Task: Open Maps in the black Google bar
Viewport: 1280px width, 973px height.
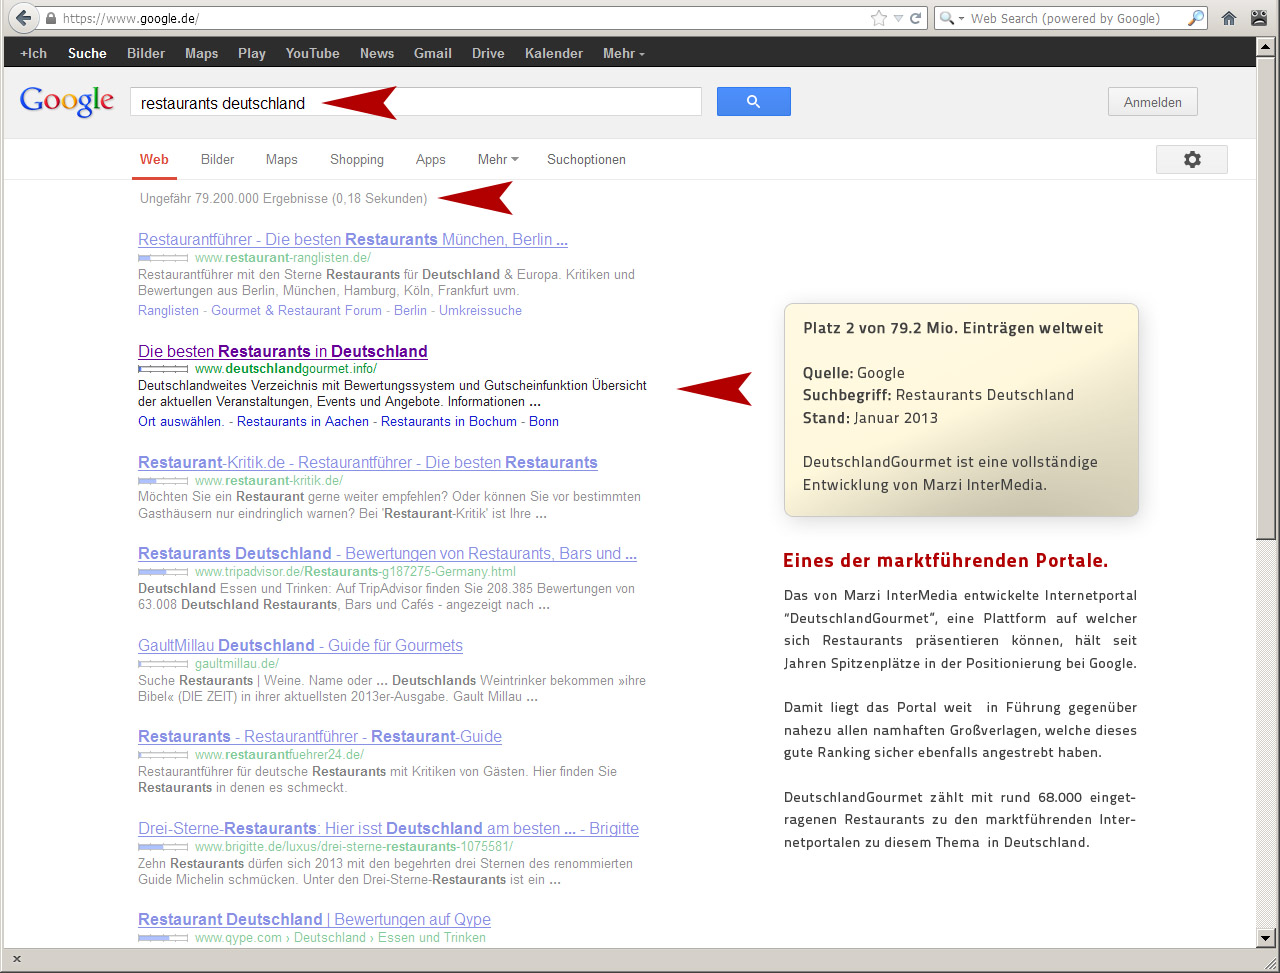Action: [x=201, y=53]
